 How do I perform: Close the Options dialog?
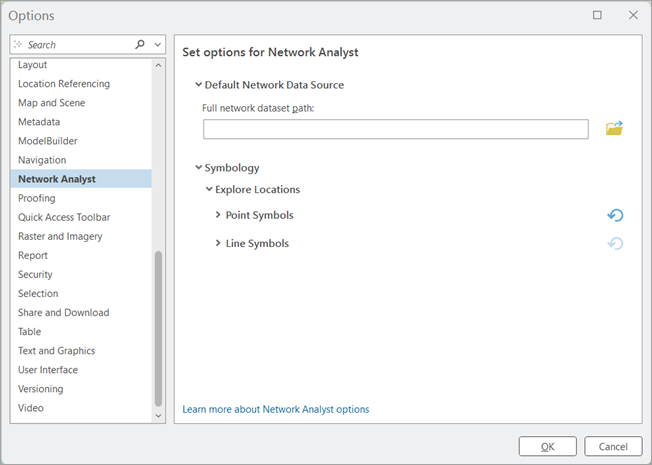coord(633,15)
